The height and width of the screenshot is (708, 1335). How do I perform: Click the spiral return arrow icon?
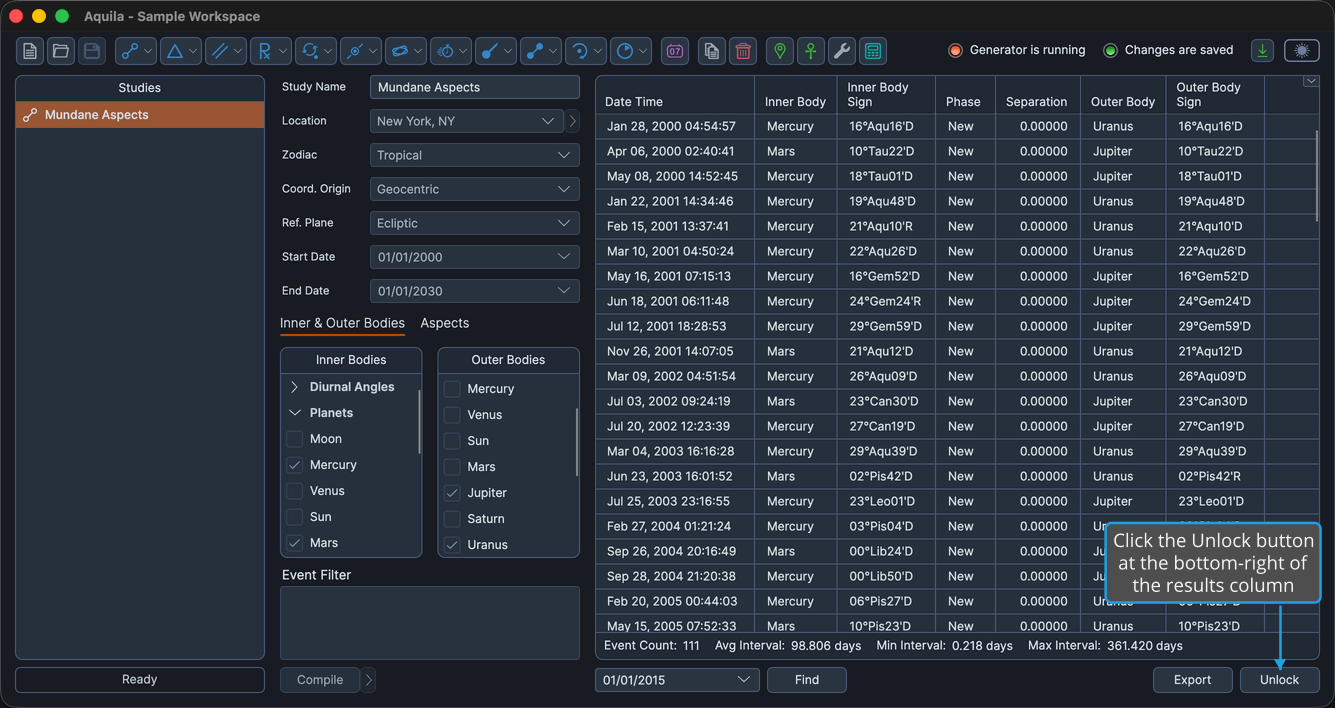tap(586, 51)
